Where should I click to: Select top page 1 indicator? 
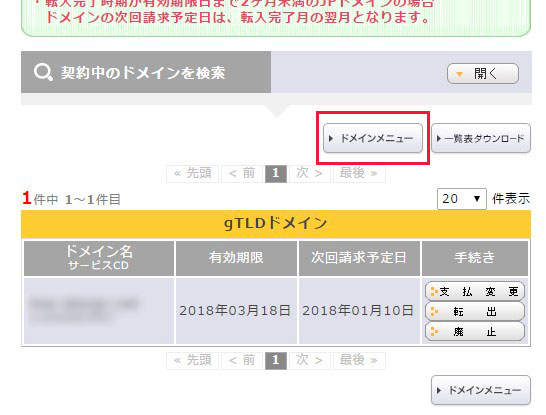pyautogui.click(x=276, y=173)
